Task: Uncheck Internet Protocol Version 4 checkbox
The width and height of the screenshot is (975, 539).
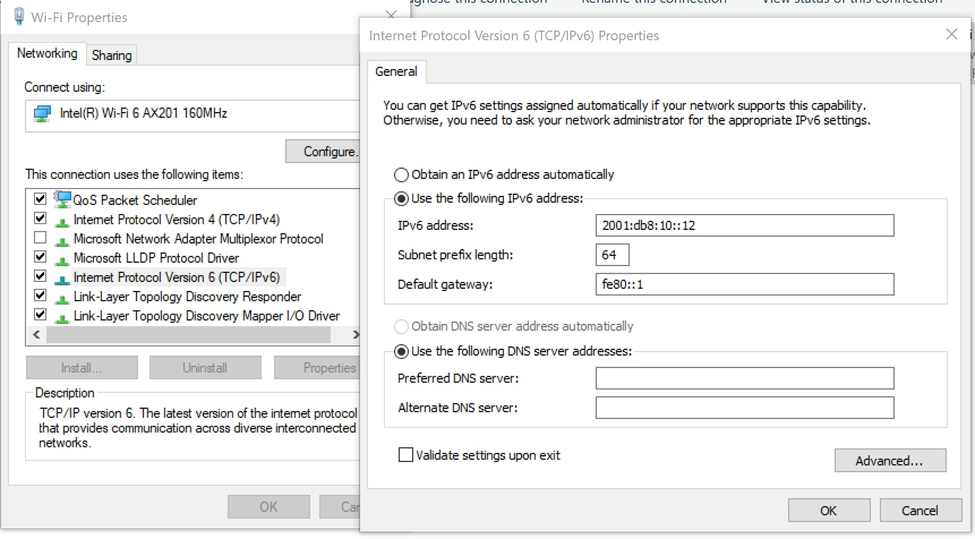Action: (x=40, y=218)
